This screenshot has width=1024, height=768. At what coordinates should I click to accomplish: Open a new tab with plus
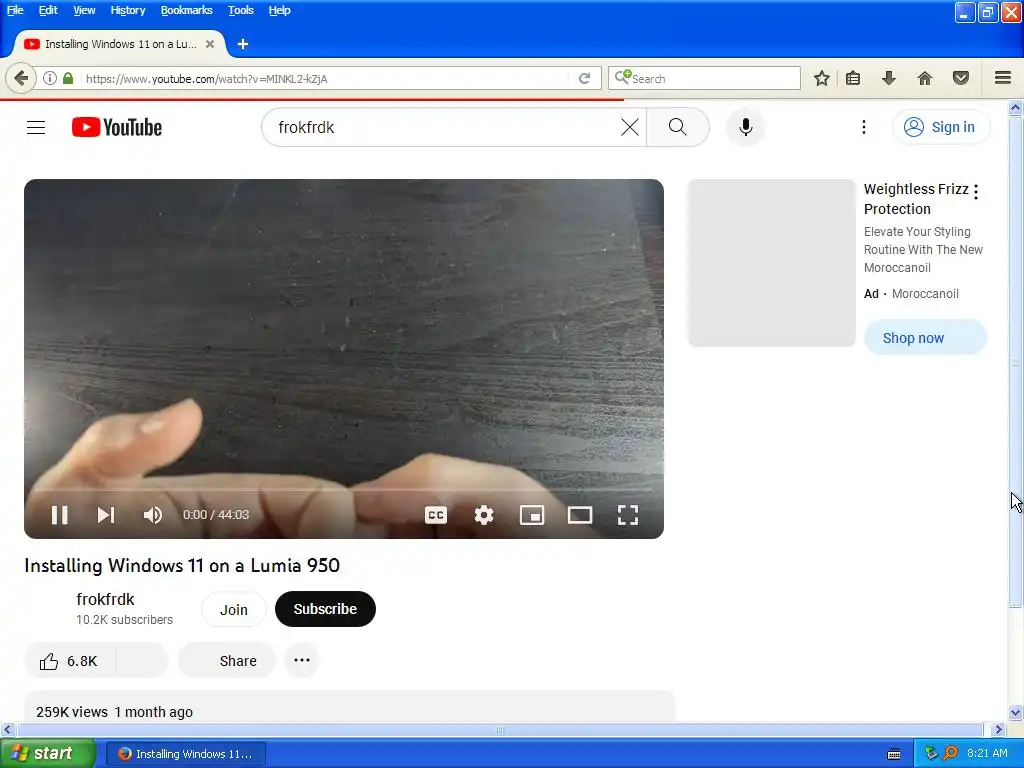click(243, 44)
